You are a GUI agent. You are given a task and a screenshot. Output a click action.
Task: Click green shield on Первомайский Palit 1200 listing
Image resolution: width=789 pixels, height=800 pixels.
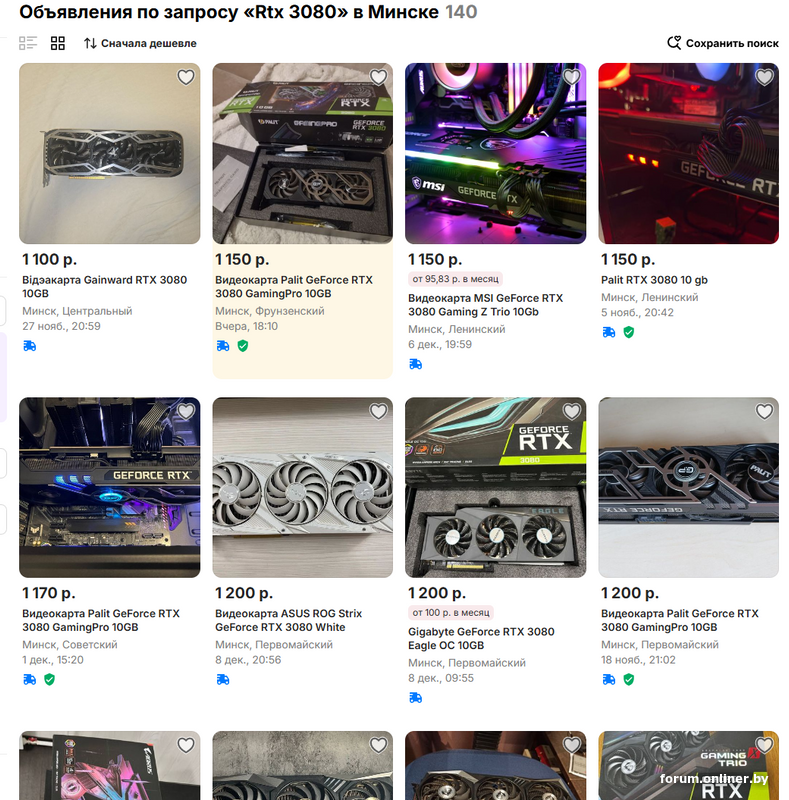(629, 680)
